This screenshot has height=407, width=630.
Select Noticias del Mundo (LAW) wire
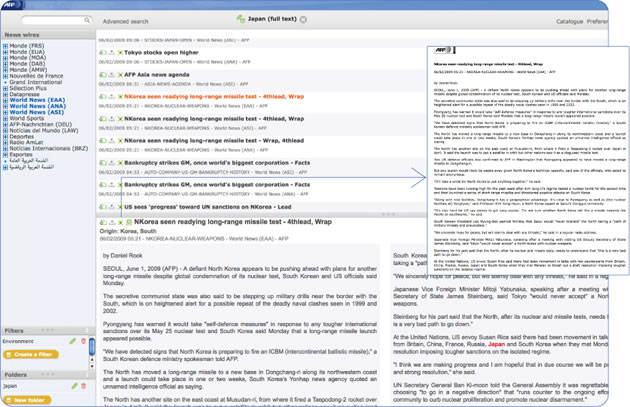tap(44, 131)
